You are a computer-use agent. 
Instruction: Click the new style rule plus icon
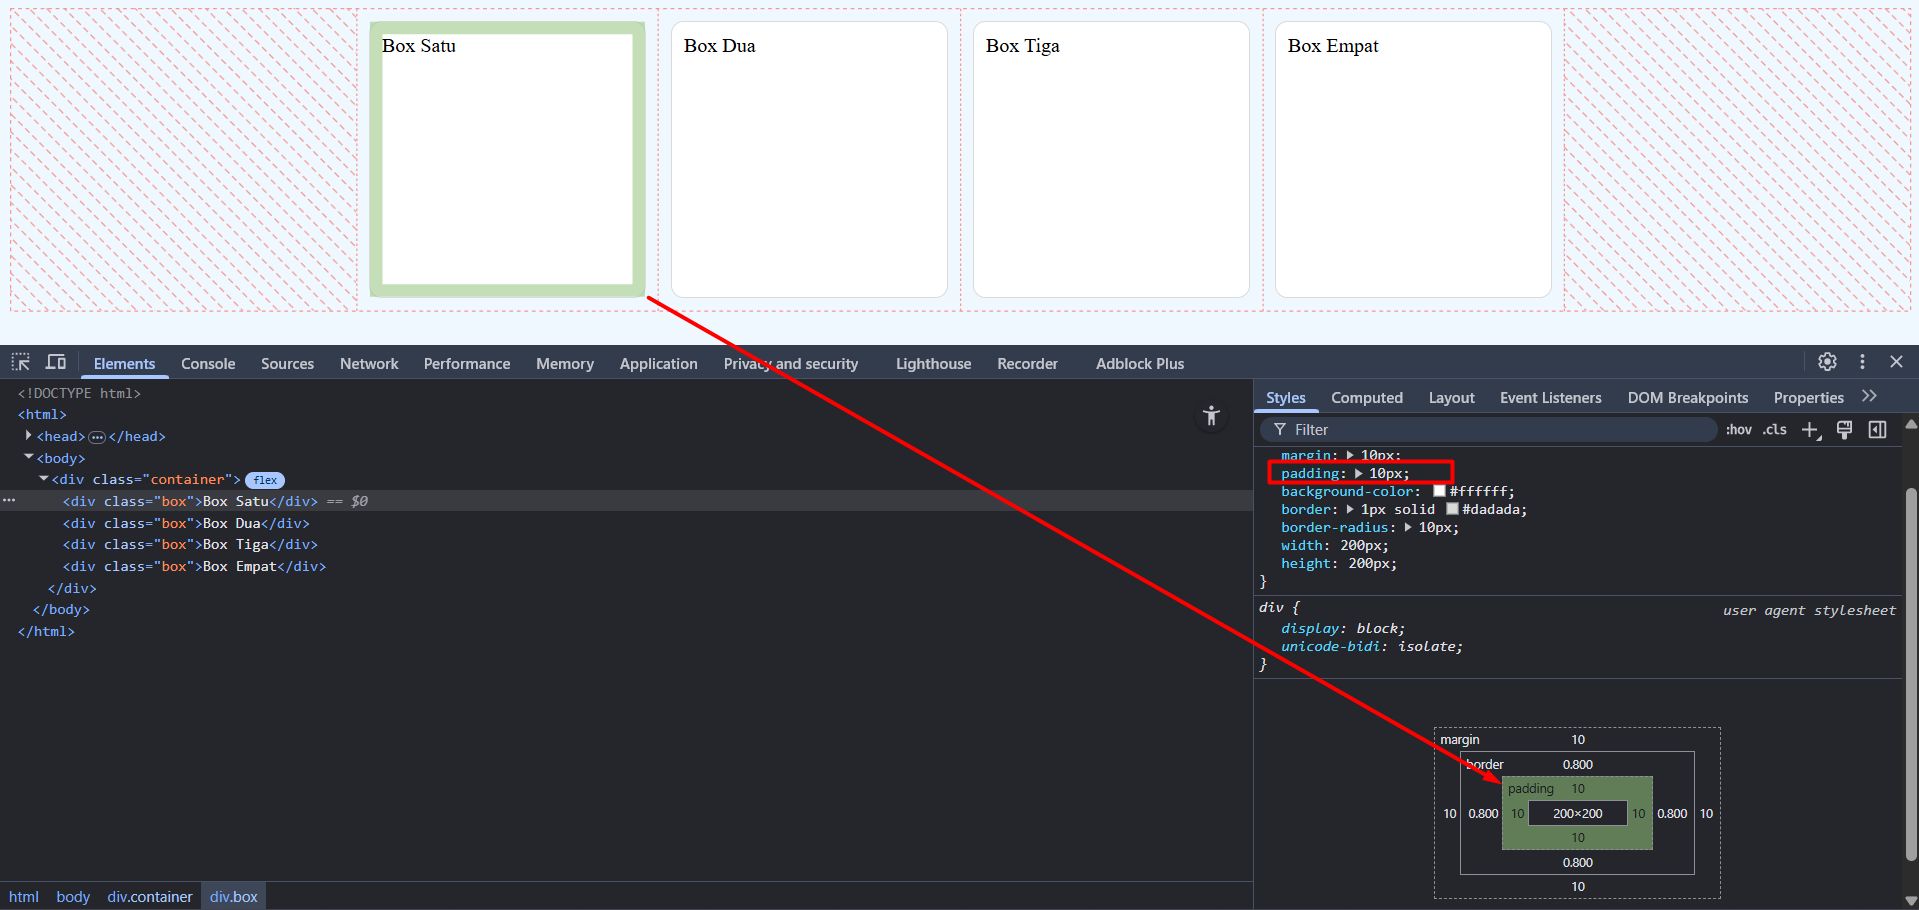pos(1810,430)
